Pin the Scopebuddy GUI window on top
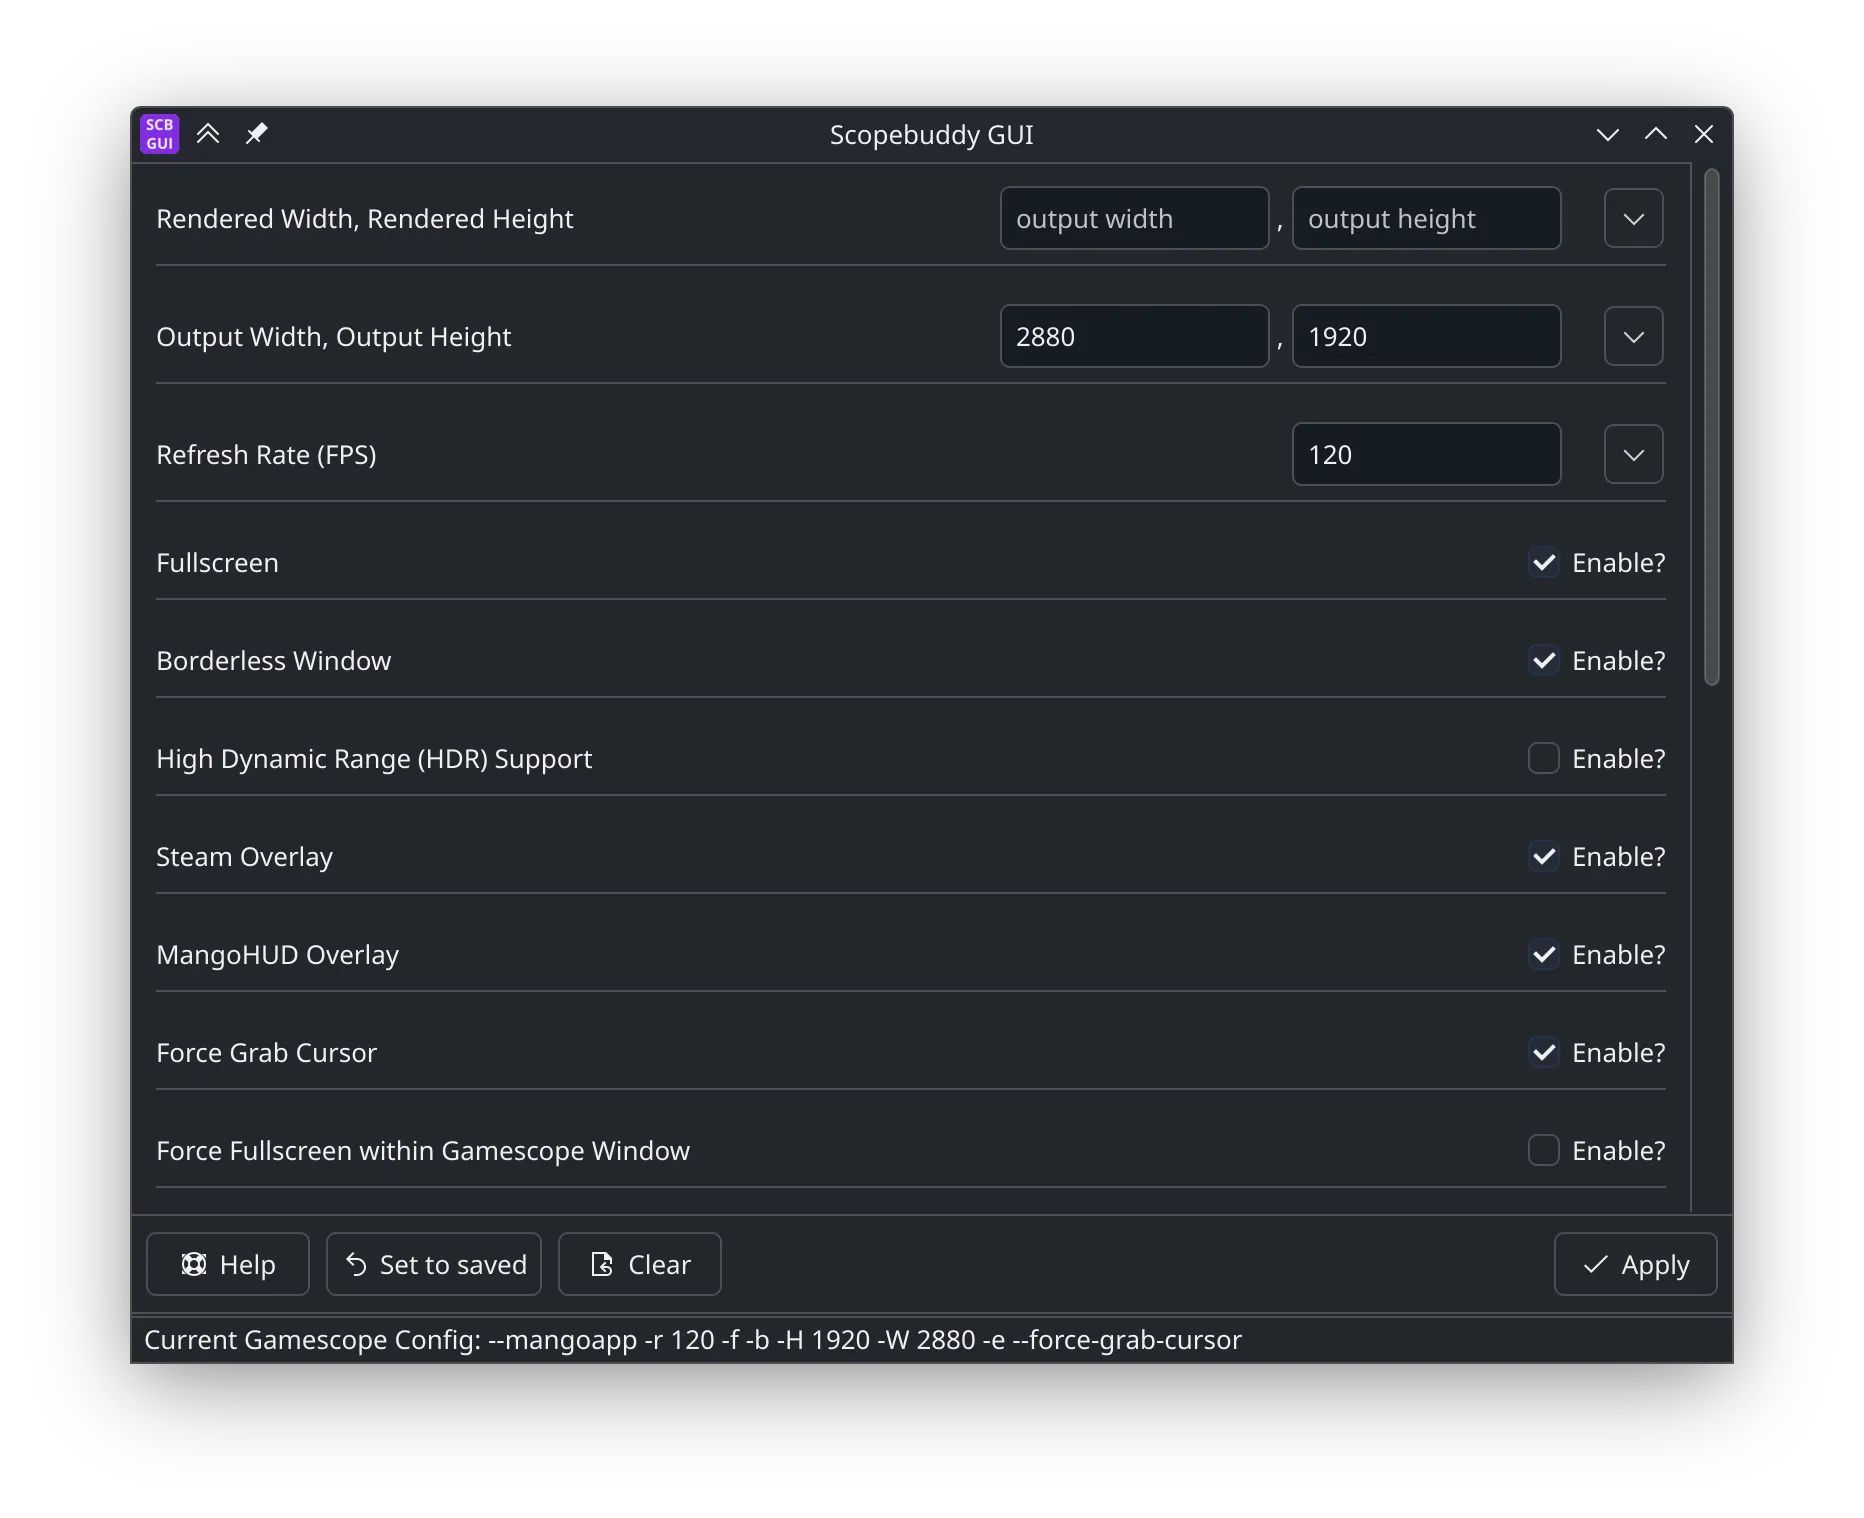The width and height of the screenshot is (1864, 1518). tap(257, 133)
